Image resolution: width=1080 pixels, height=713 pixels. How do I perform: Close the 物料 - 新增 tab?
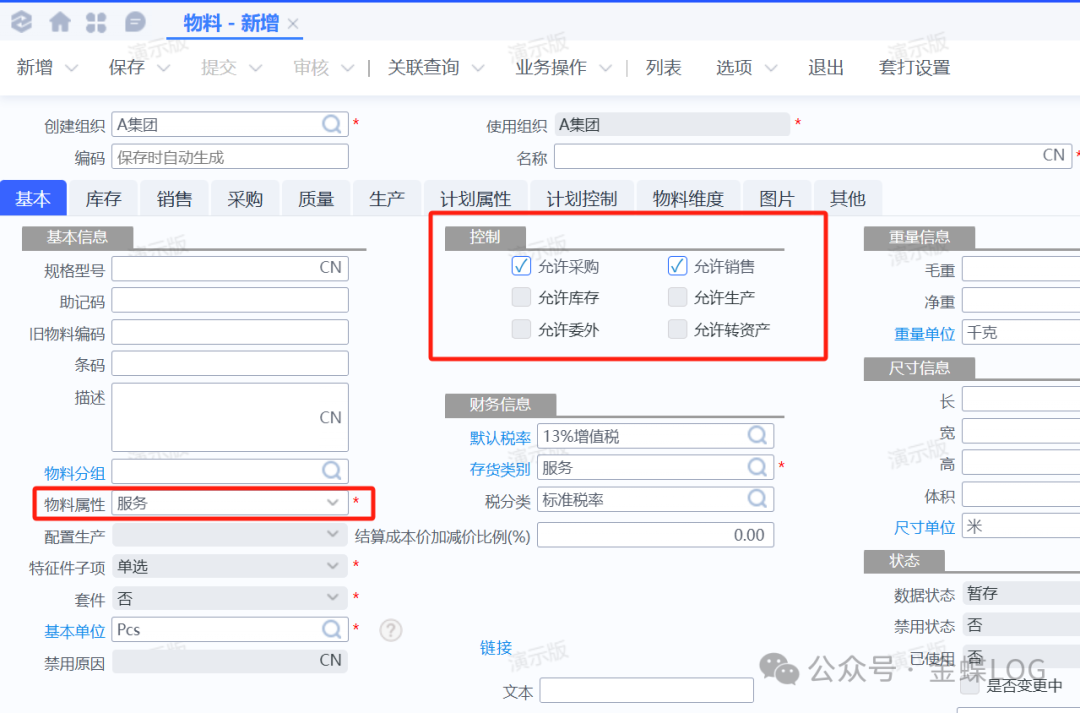point(292,23)
